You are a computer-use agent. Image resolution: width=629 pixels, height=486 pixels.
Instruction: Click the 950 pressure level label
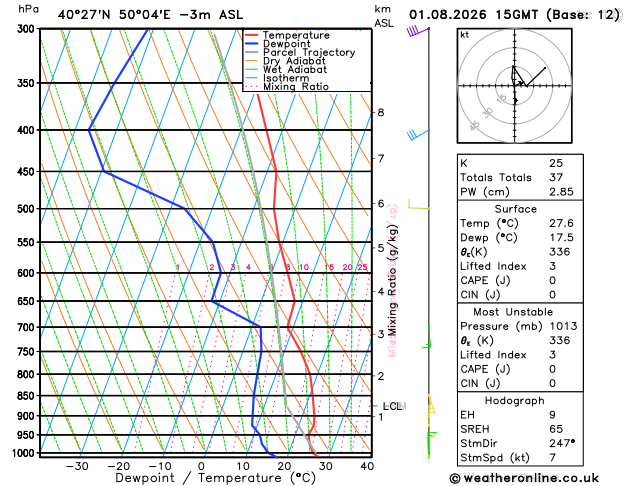pyautogui.click(x=28, y=435)
